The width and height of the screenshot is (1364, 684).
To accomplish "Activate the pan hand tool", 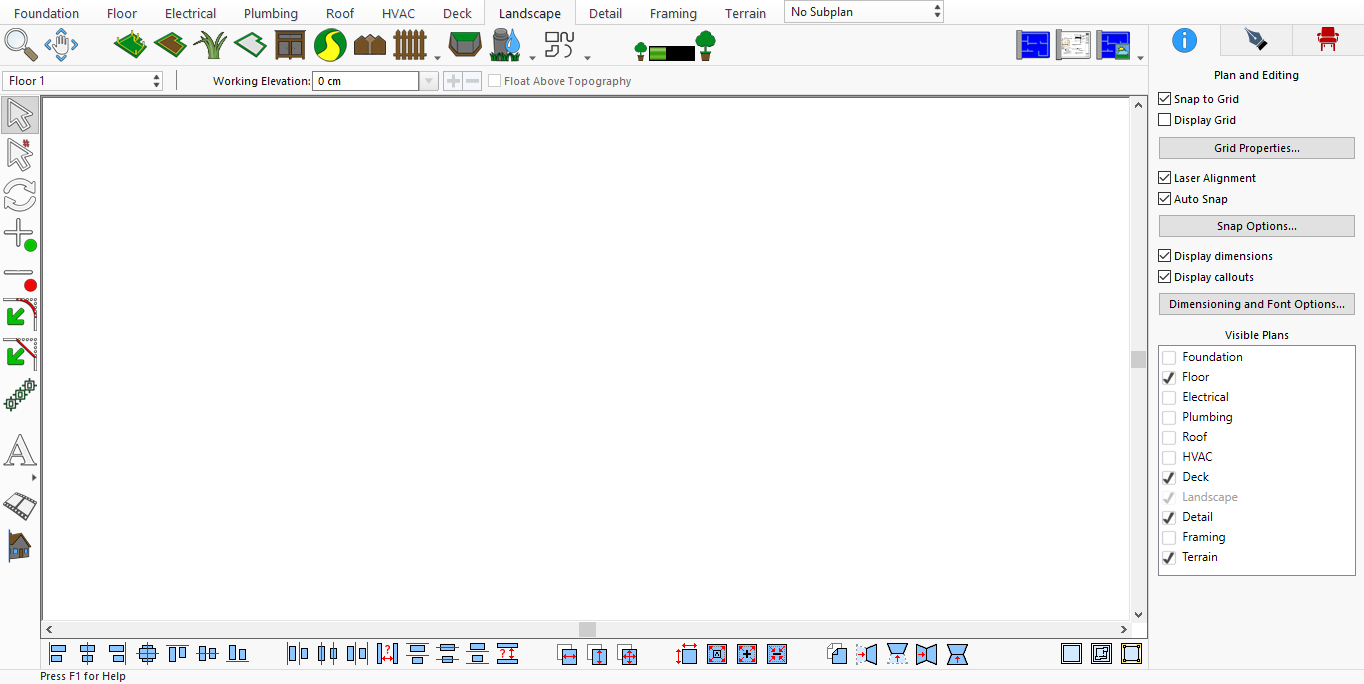I will point(61,45).
